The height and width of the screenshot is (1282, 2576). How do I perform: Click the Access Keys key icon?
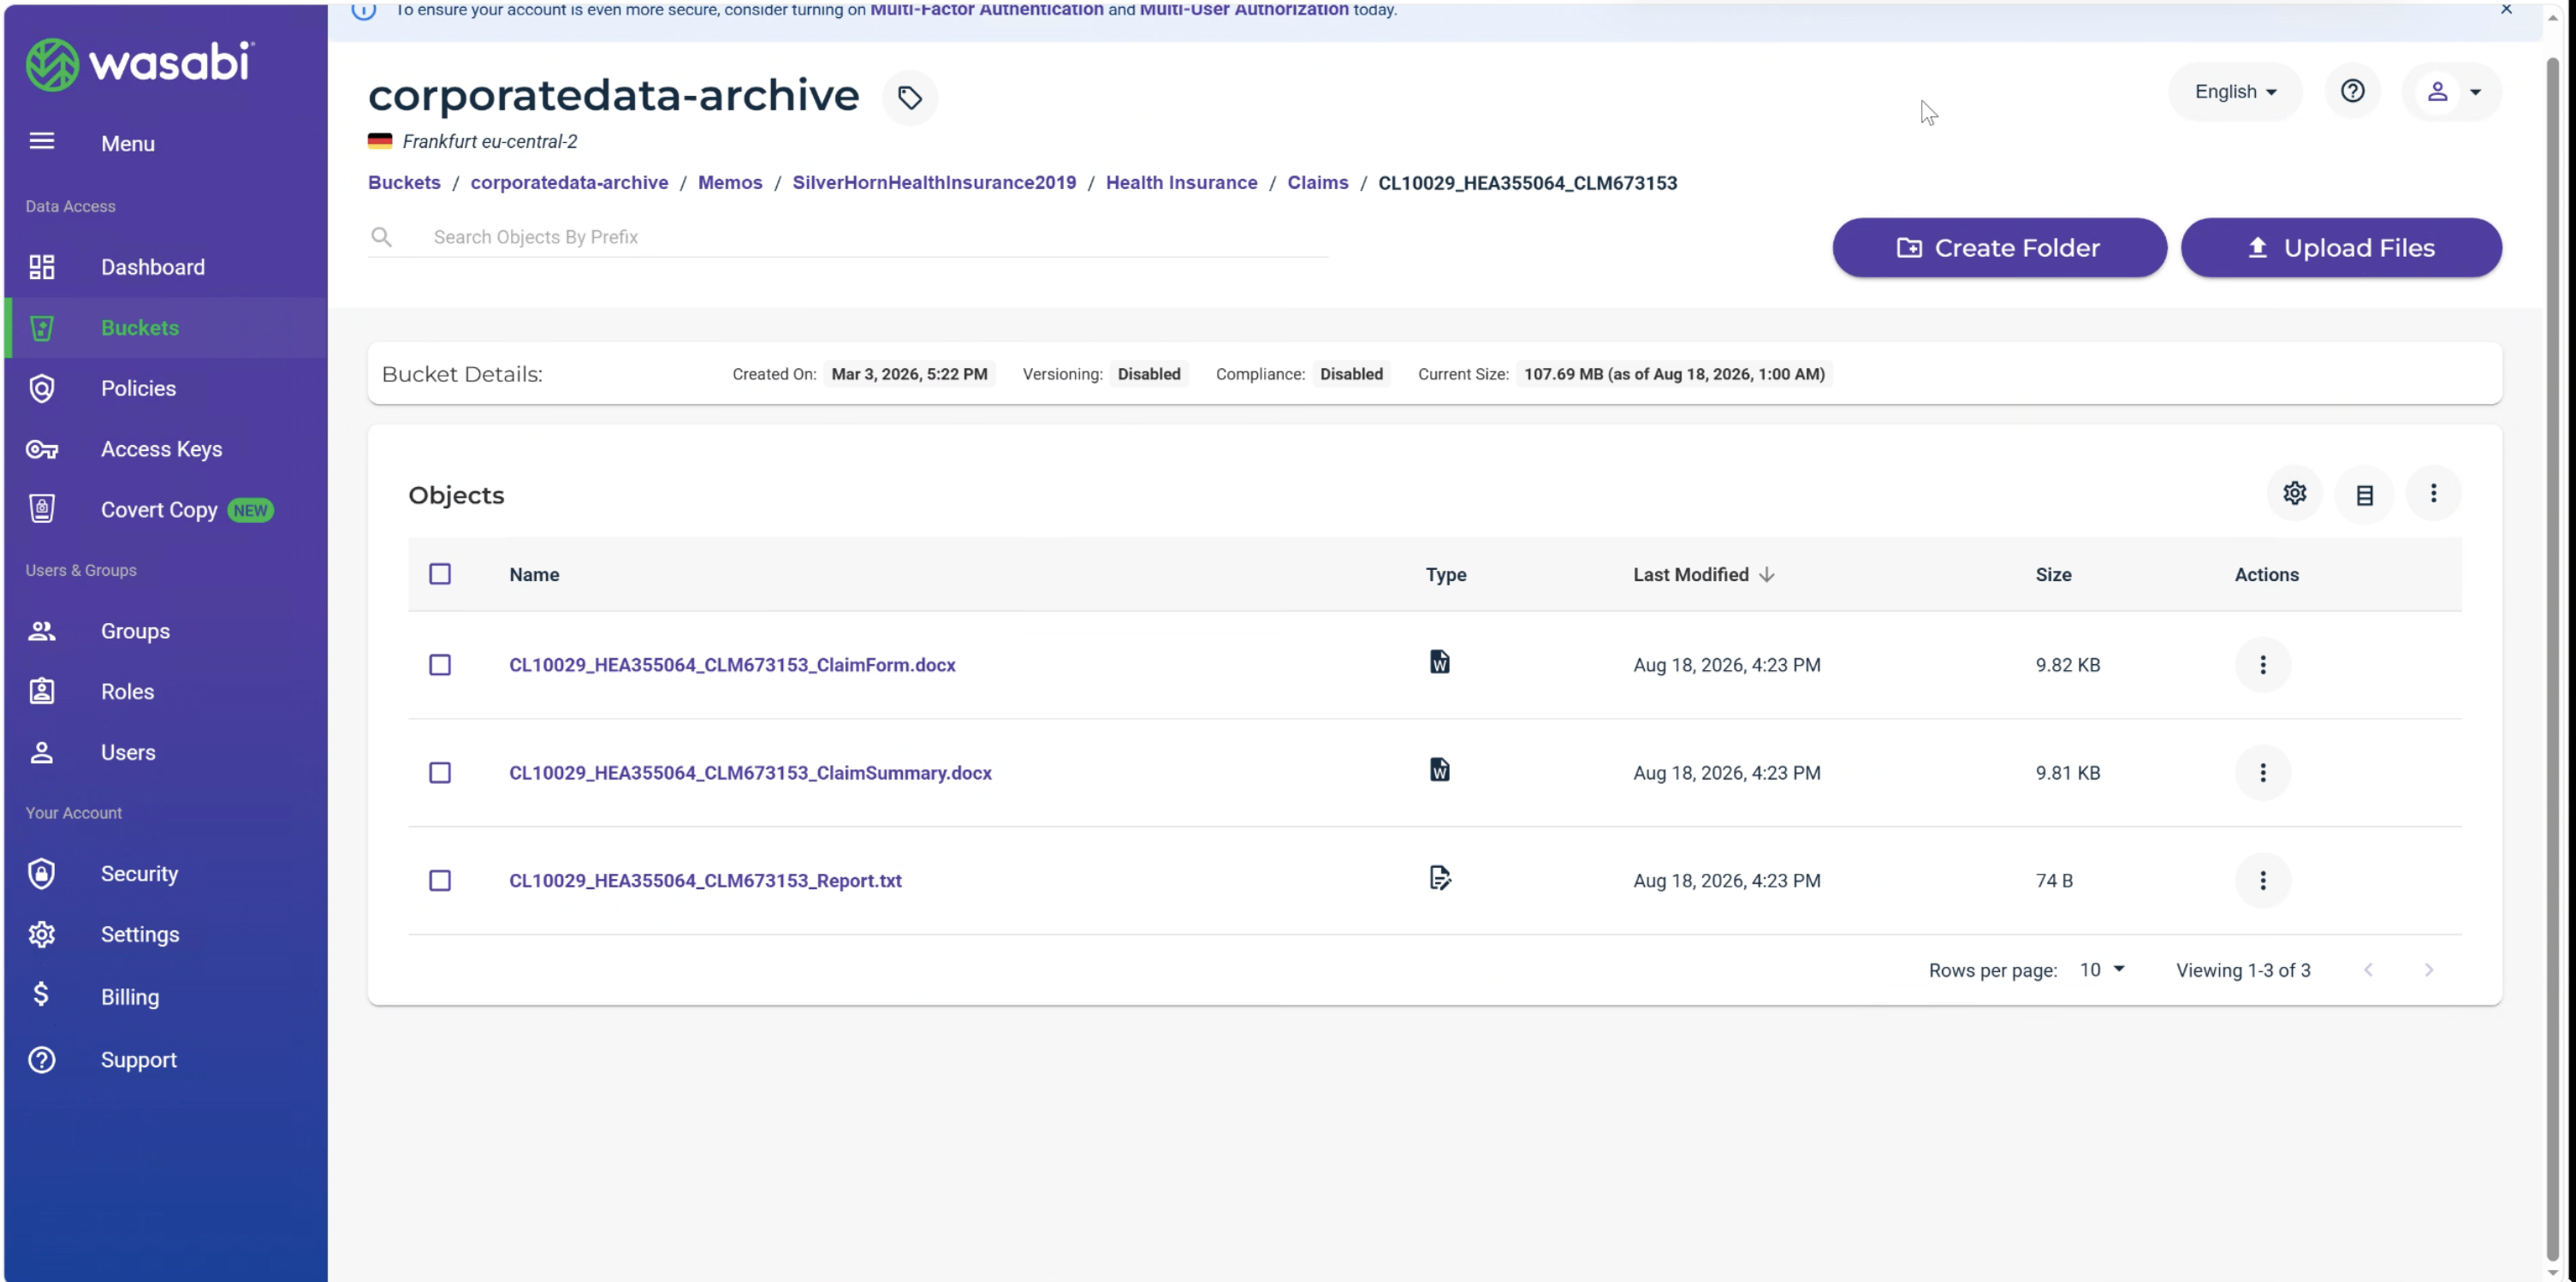(42, 449)
